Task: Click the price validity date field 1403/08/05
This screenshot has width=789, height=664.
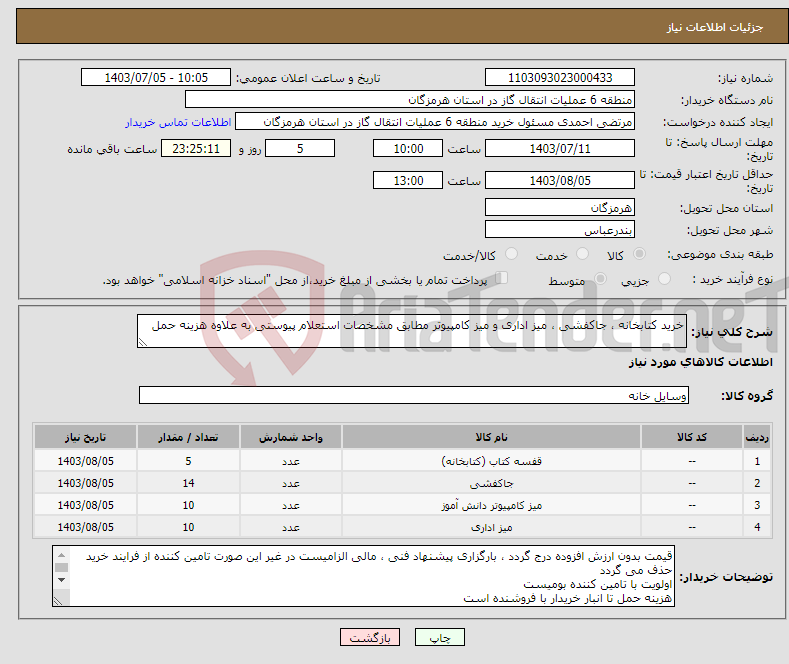Action: (x=560, y=180)
